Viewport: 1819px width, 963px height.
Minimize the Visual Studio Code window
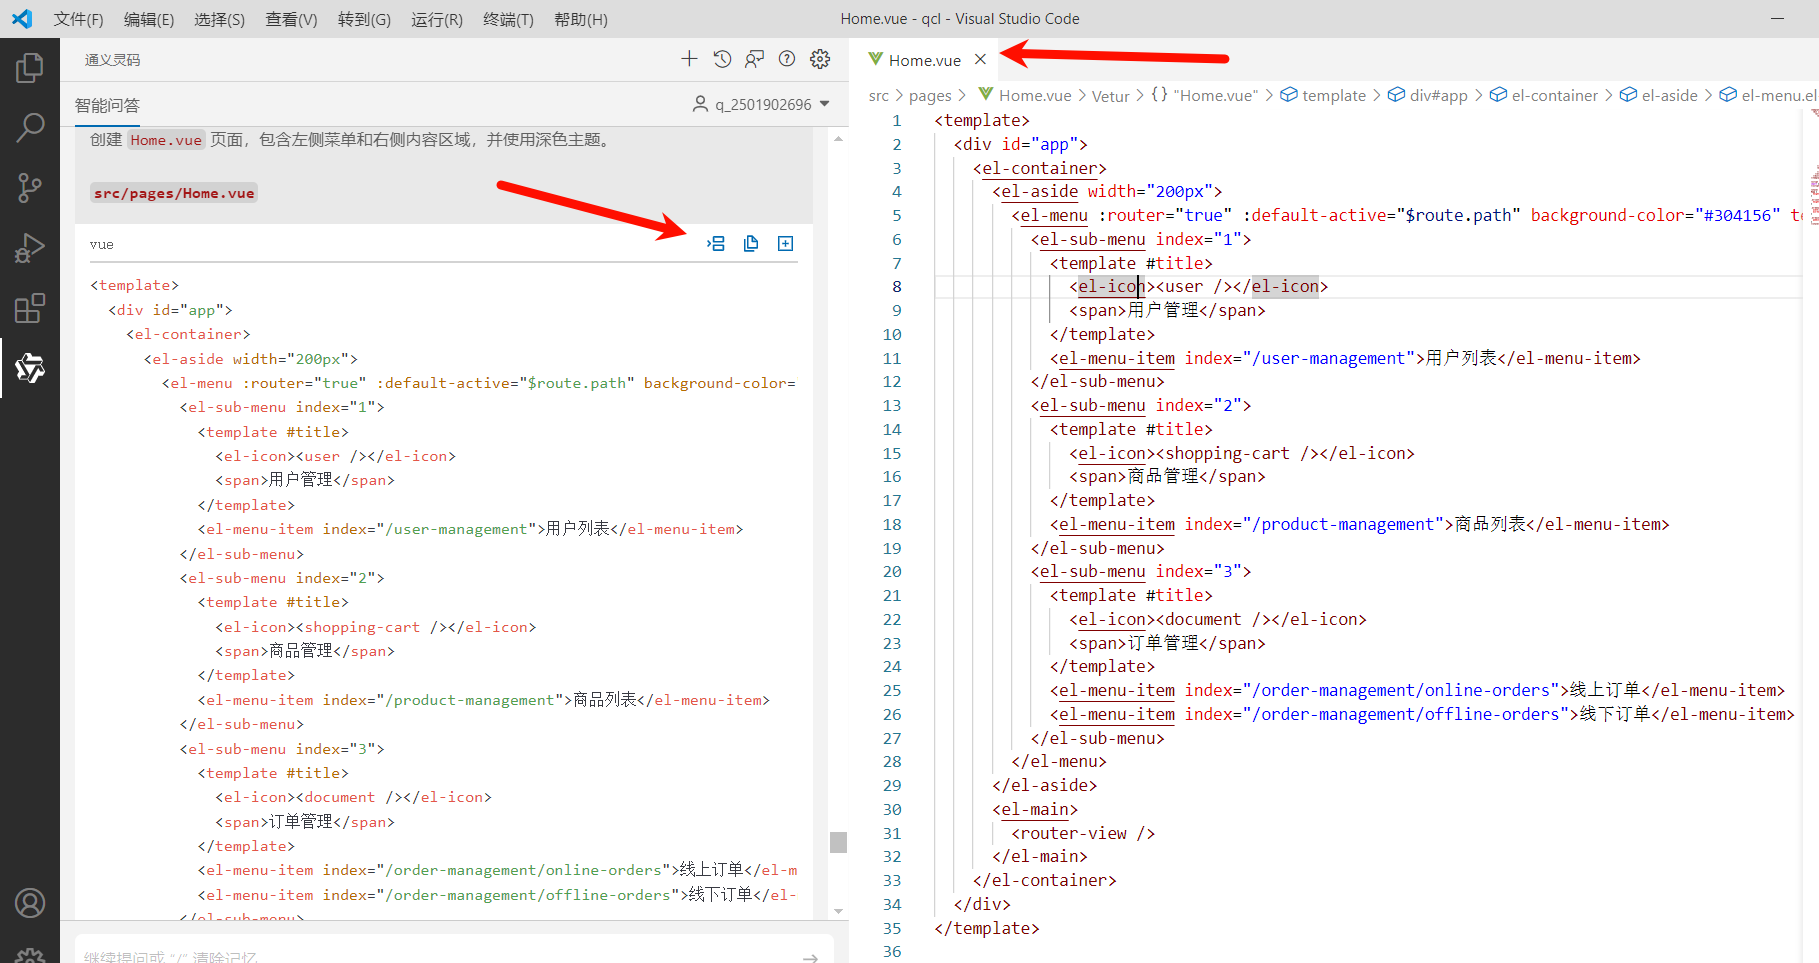pyautogui.click(x=1777, y=19)
